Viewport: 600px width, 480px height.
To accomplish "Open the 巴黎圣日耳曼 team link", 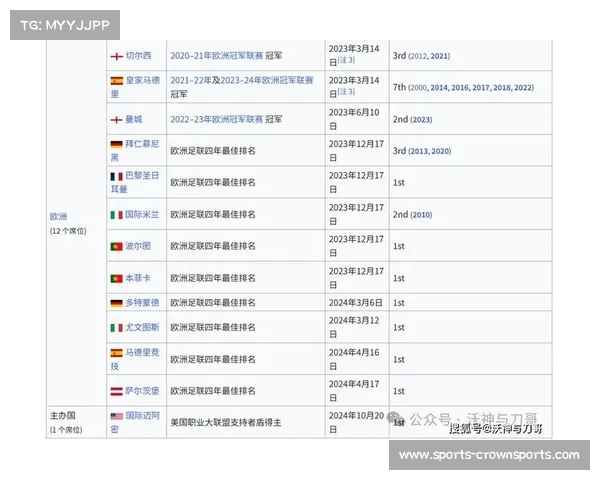I will [x=135, y=182].
